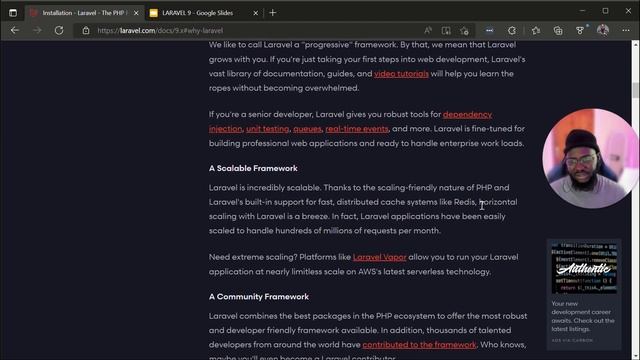The height and width of the screenshot is (360, 640).
Task: Switch to LARAVEL 9 - Google Slides tab
Action: pos(198,13)
